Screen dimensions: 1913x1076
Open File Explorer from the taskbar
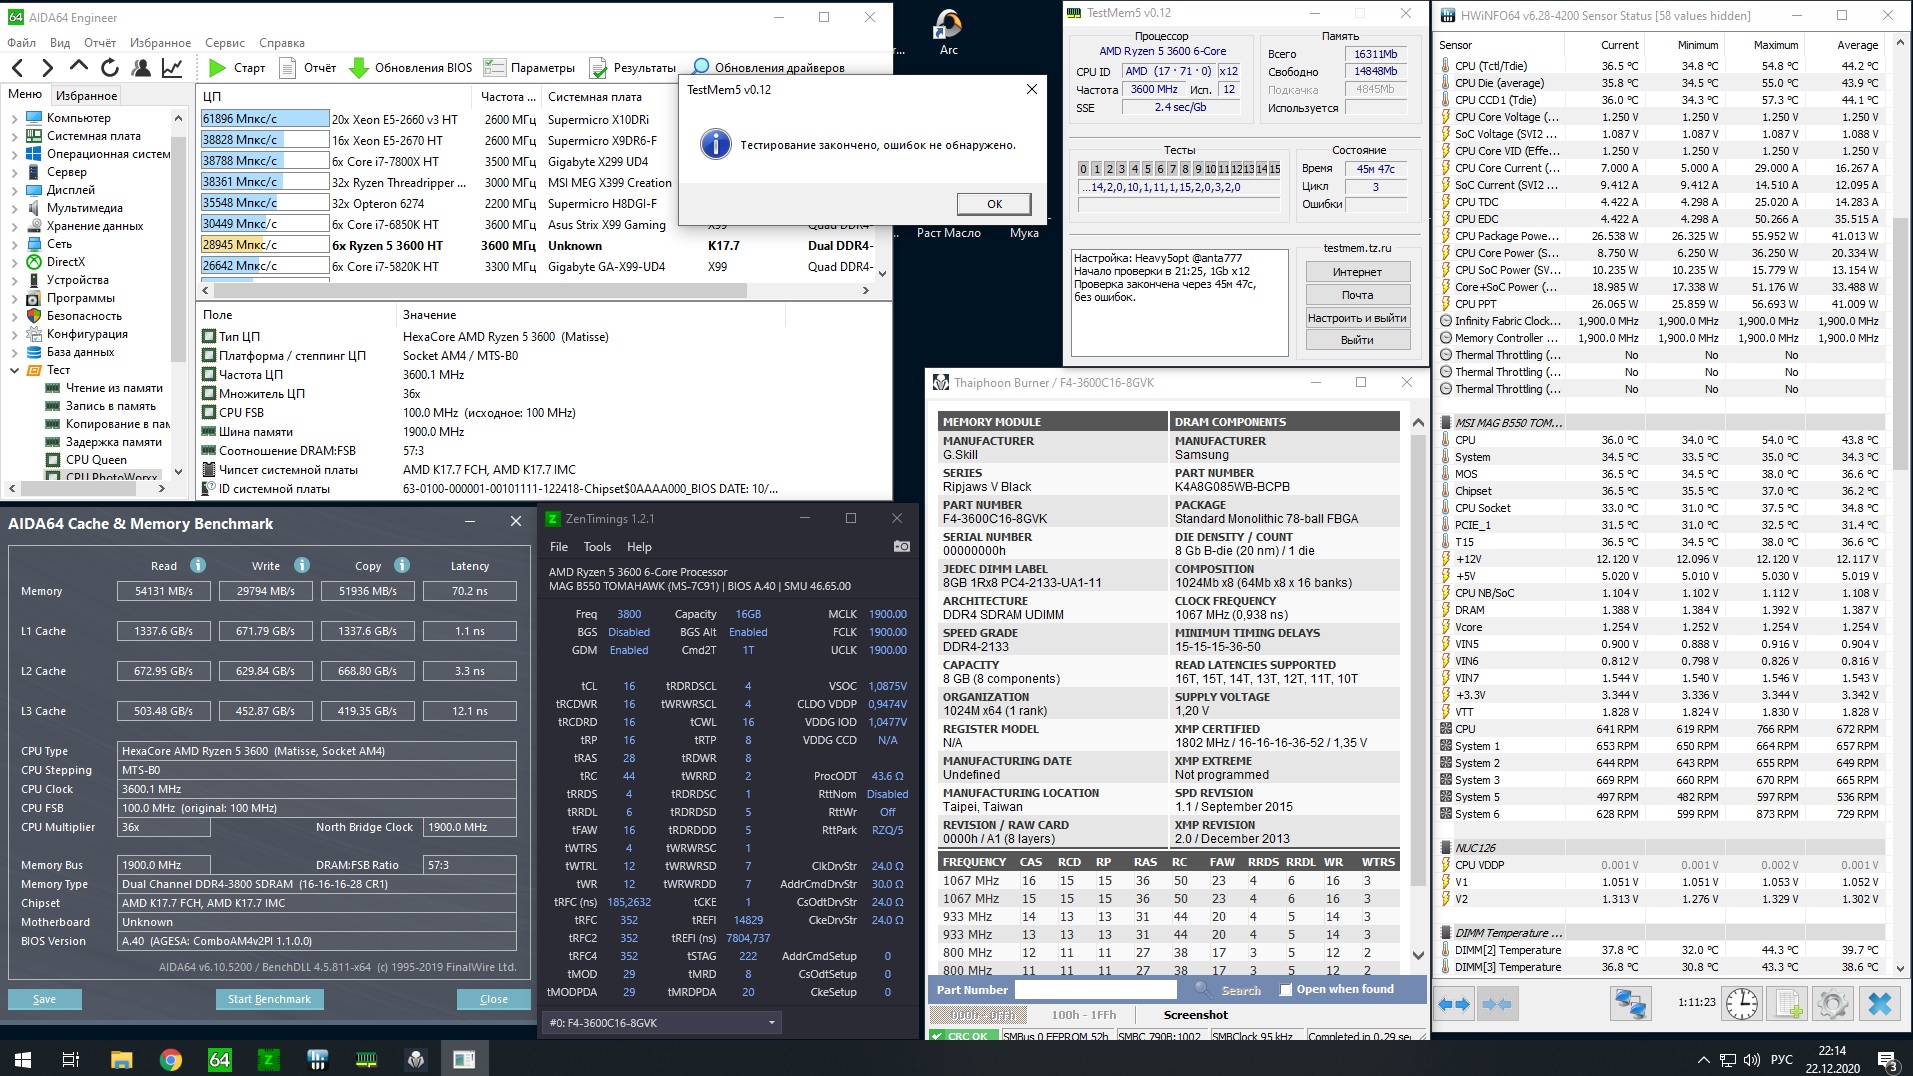click(x=121, y=1059)
